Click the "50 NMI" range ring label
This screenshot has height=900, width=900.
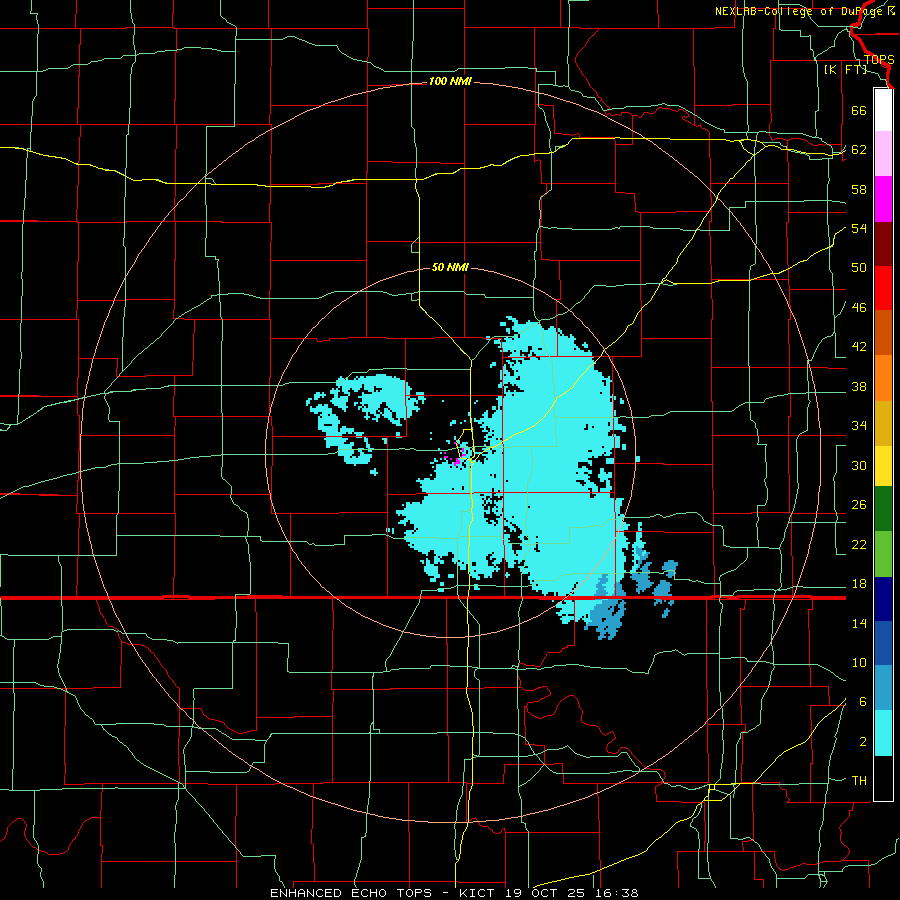click(451, 267)
